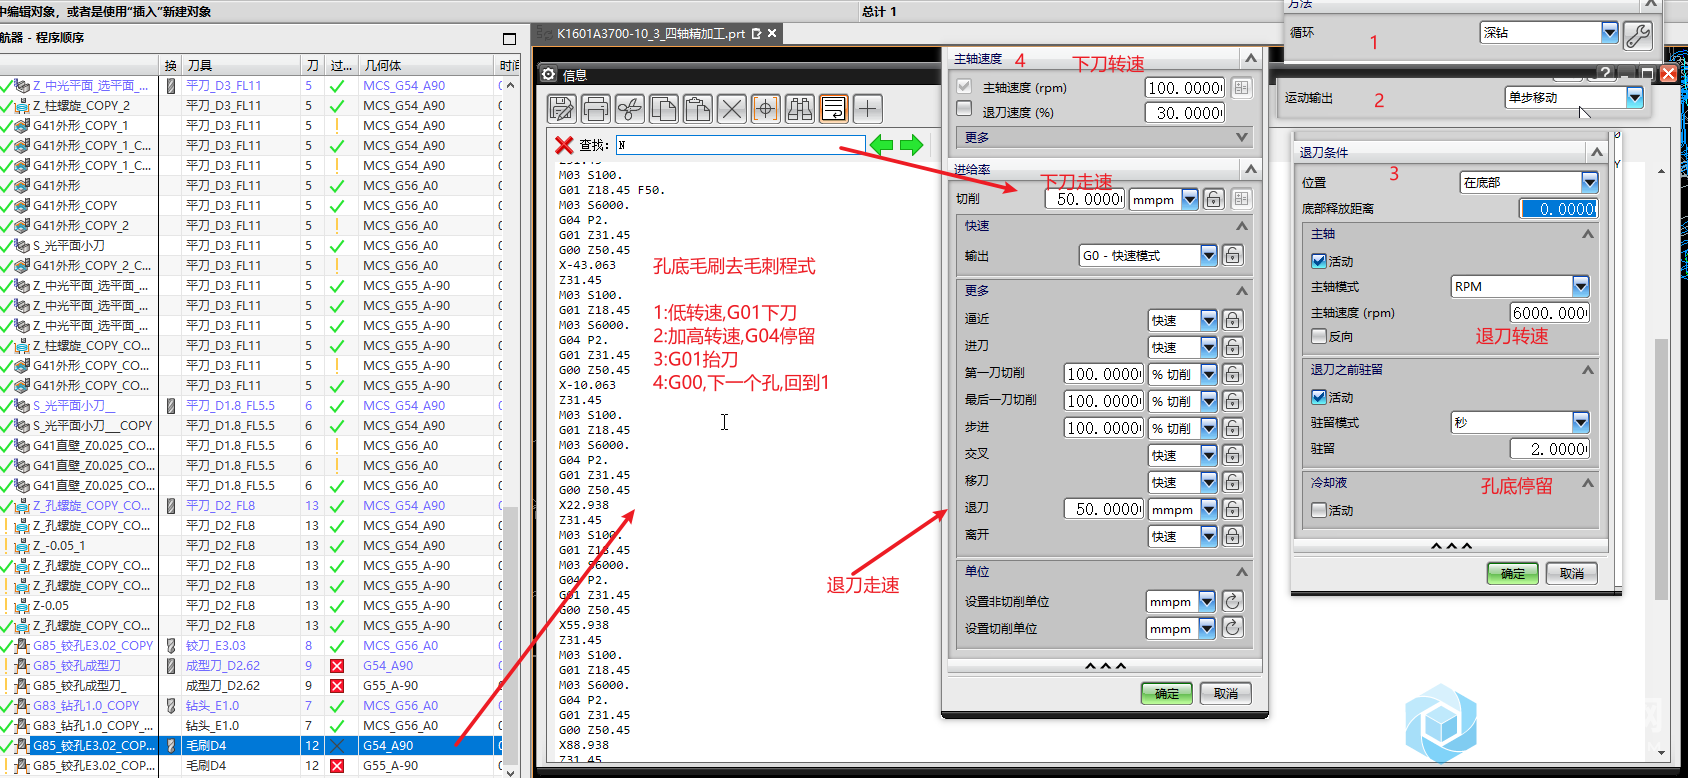Click 取消 in the feed rate dialog
The width and height of the screenshot is (1688, 778).
coord(1226,693)
